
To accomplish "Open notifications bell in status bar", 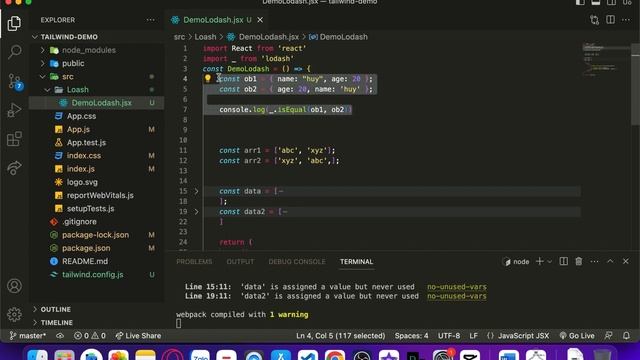I will (626, 336).
